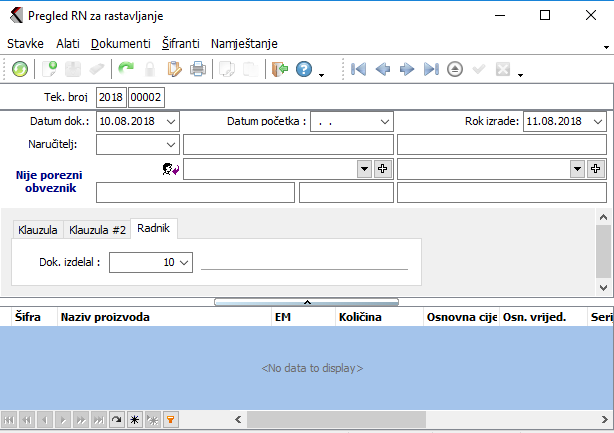The width and height of the screenshot is (614, 433).
Task: Open the Datum početka date dropdown
Action: [385, 121]
